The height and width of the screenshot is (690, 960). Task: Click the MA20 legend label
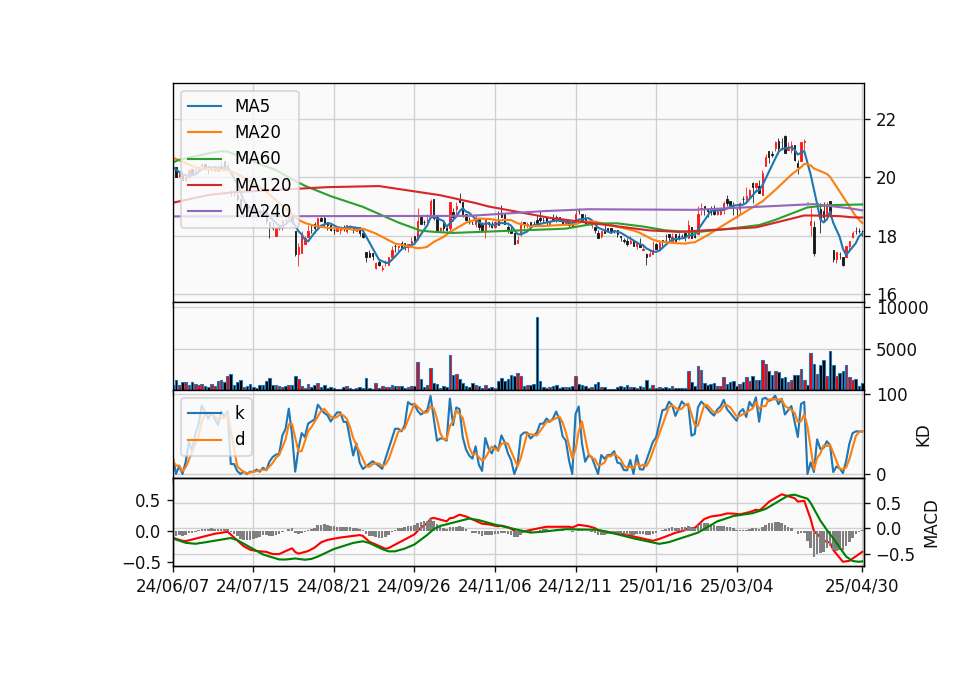[258, 132]
